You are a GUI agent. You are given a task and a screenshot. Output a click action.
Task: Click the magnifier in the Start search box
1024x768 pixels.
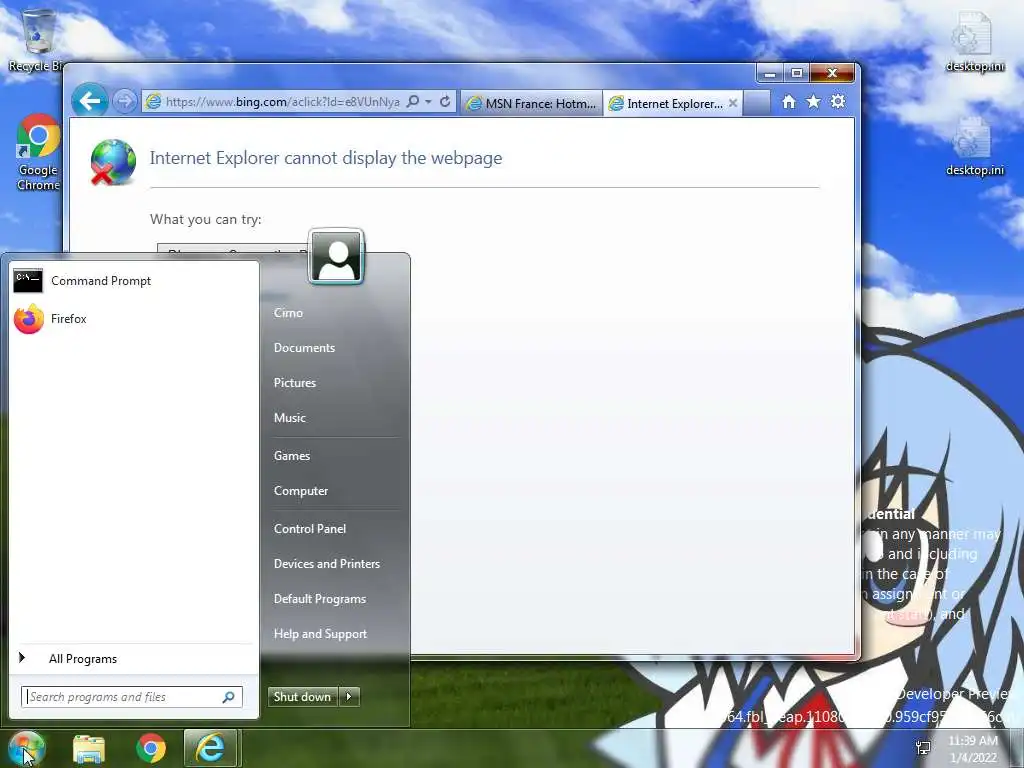coord(229,697)
